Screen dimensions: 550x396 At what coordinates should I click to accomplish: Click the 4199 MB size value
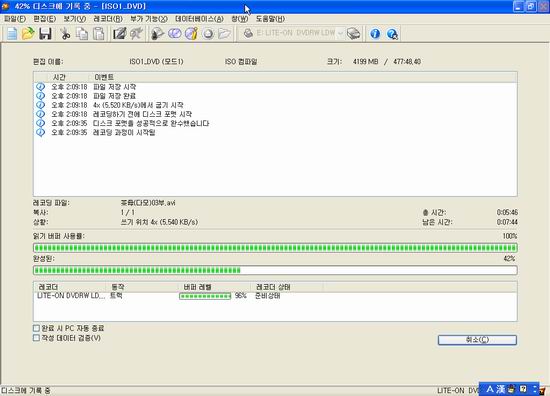(x=365, y=62)
